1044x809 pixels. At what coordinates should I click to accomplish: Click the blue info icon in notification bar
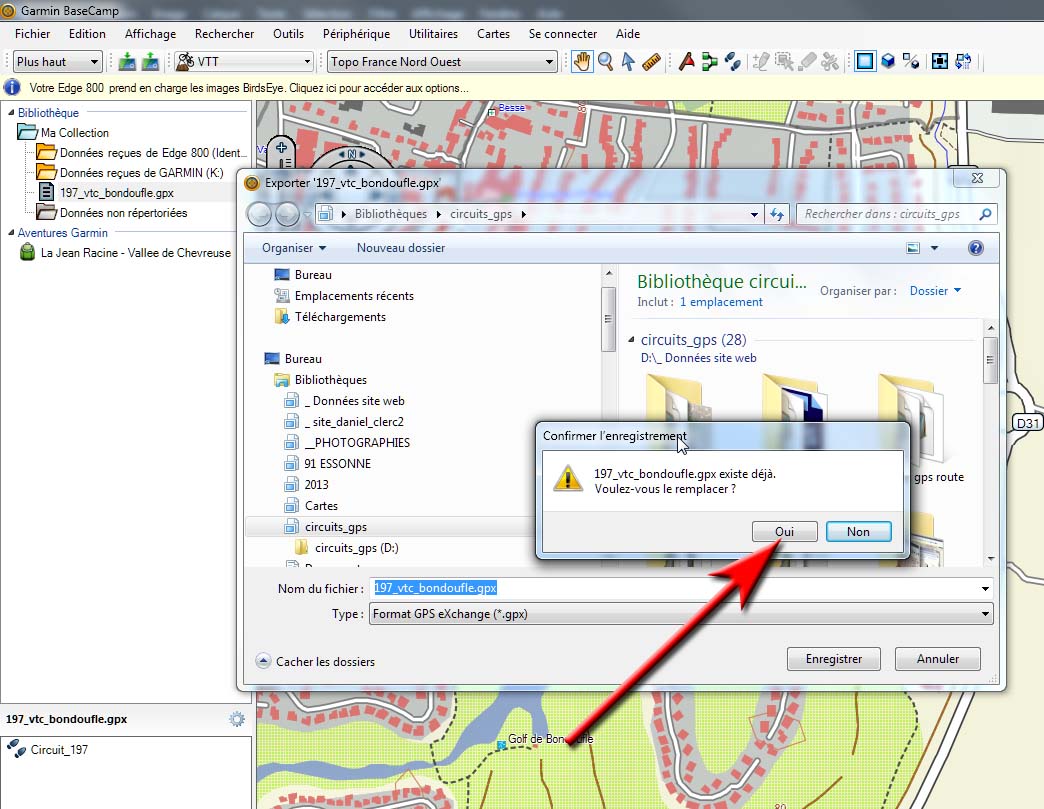12,87
